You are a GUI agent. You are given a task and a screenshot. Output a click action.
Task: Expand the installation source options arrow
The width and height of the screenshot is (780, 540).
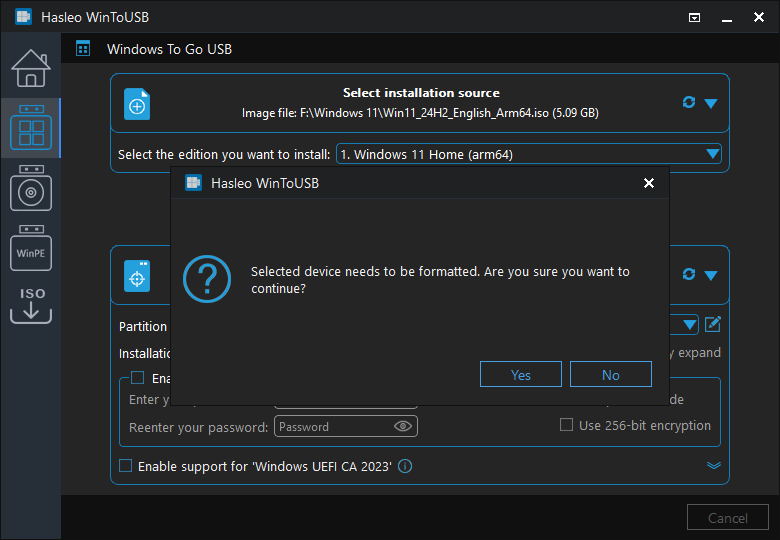(x=711, y=103)
